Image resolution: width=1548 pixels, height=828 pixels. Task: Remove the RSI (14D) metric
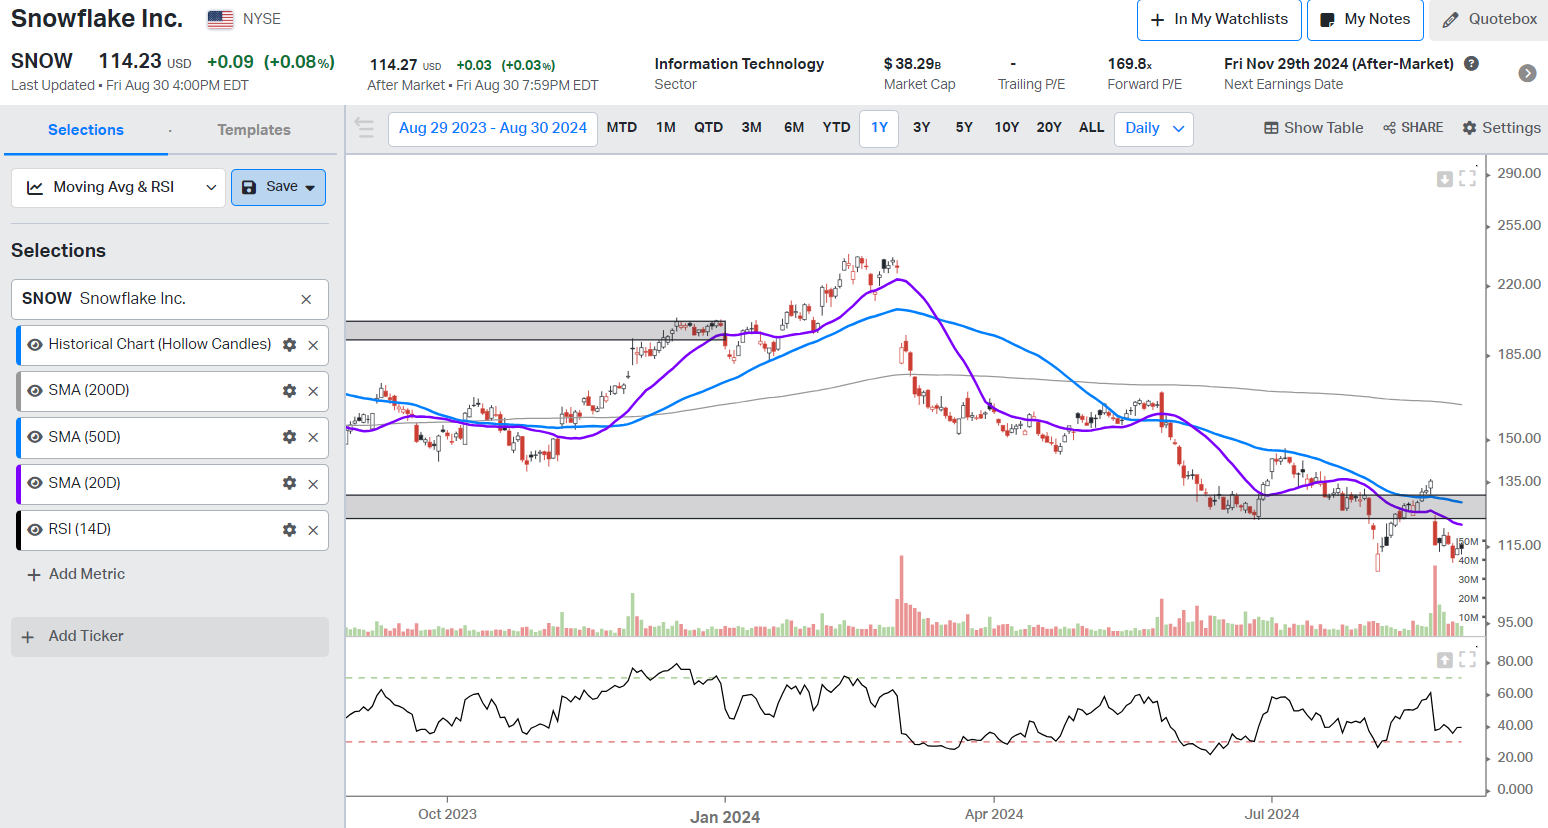point(313,530)
